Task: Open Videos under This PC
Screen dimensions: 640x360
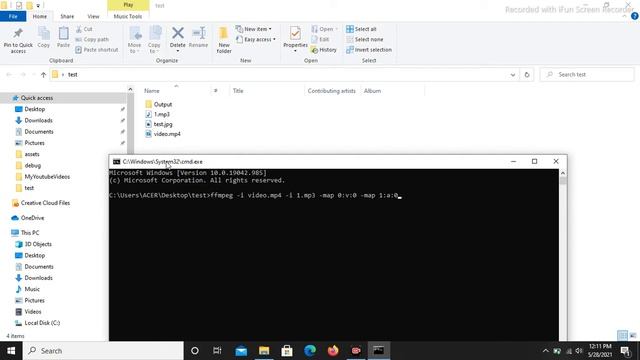Action: pos(33,311)
